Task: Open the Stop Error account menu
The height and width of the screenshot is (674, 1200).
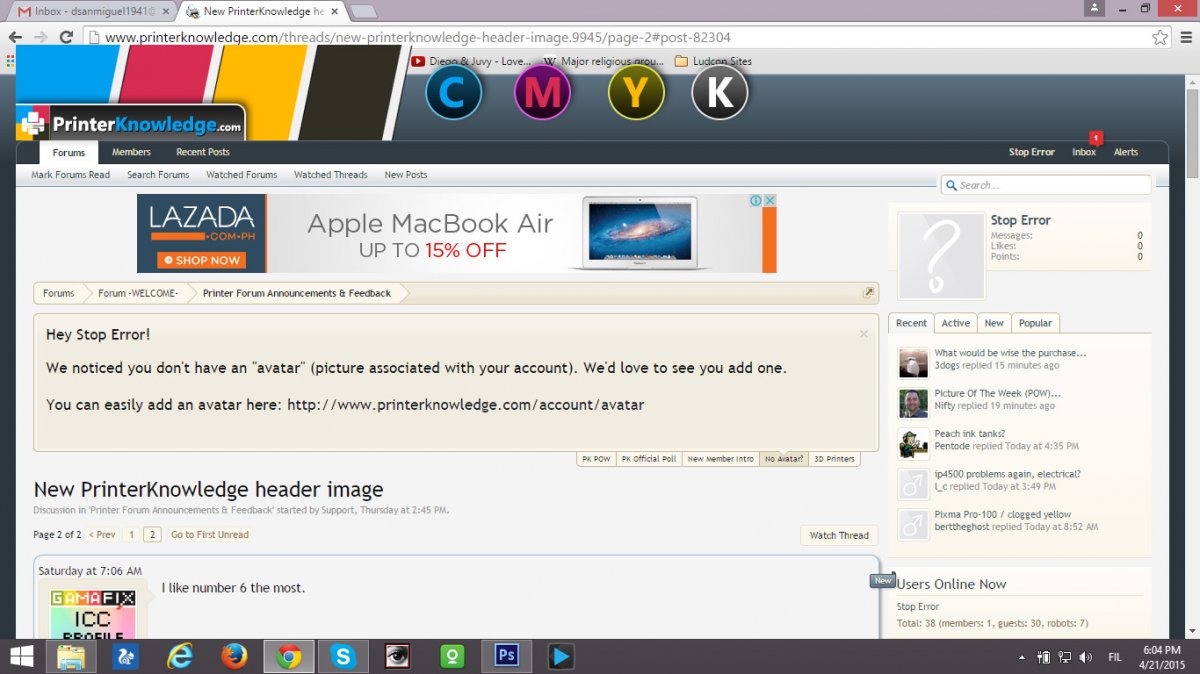Action: (x=1031, y=152)
